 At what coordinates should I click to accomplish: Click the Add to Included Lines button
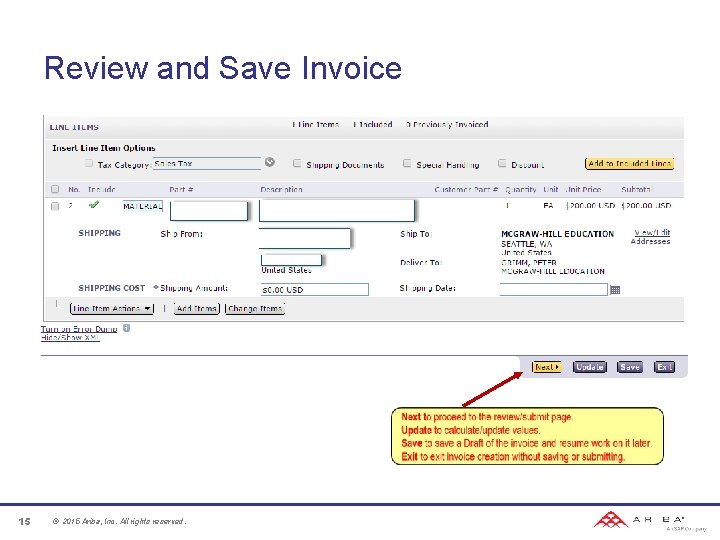[x=630, y=163]
